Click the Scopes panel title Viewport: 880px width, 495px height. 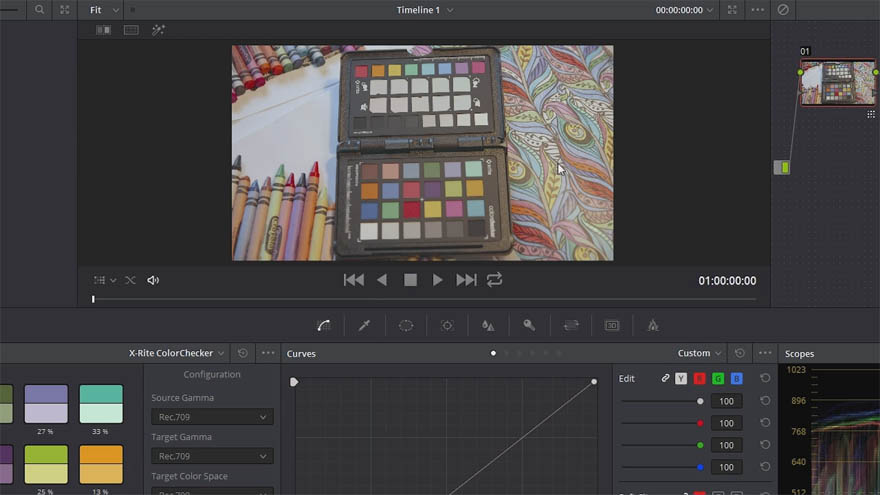[x=799, y=354]
